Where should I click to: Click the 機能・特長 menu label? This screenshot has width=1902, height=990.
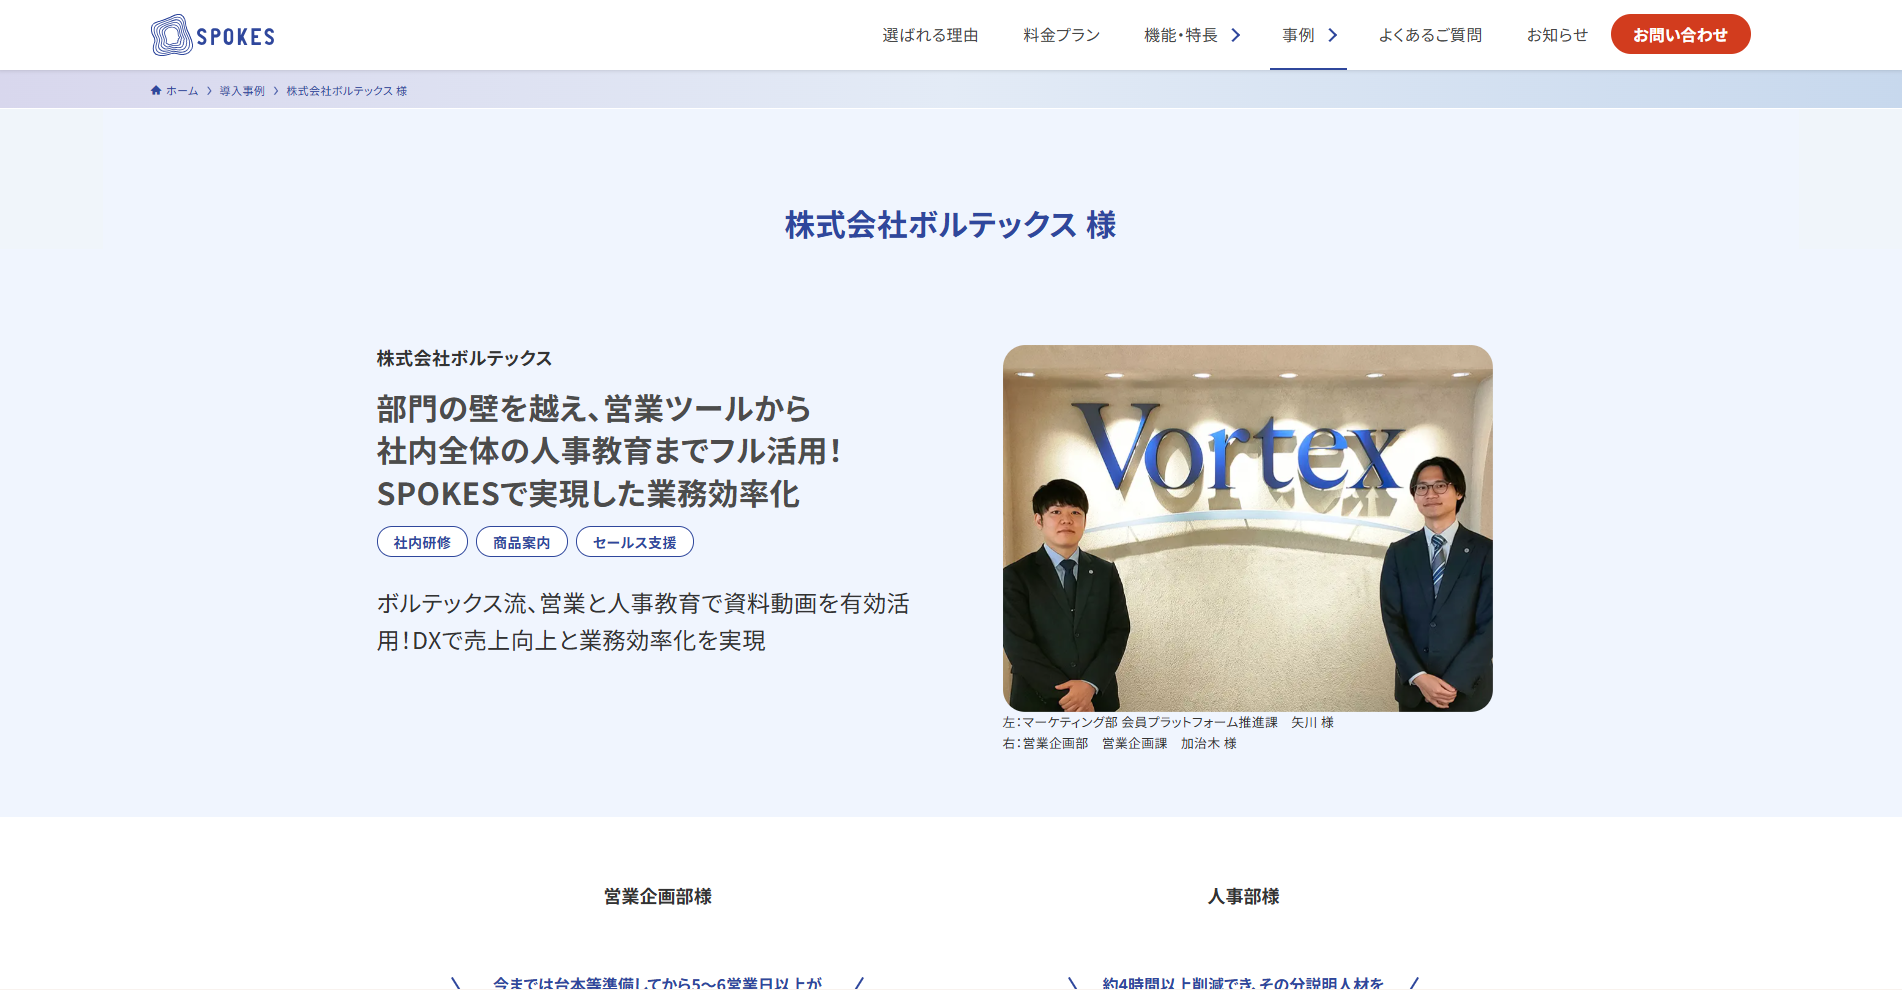(x=1180, y=35)
